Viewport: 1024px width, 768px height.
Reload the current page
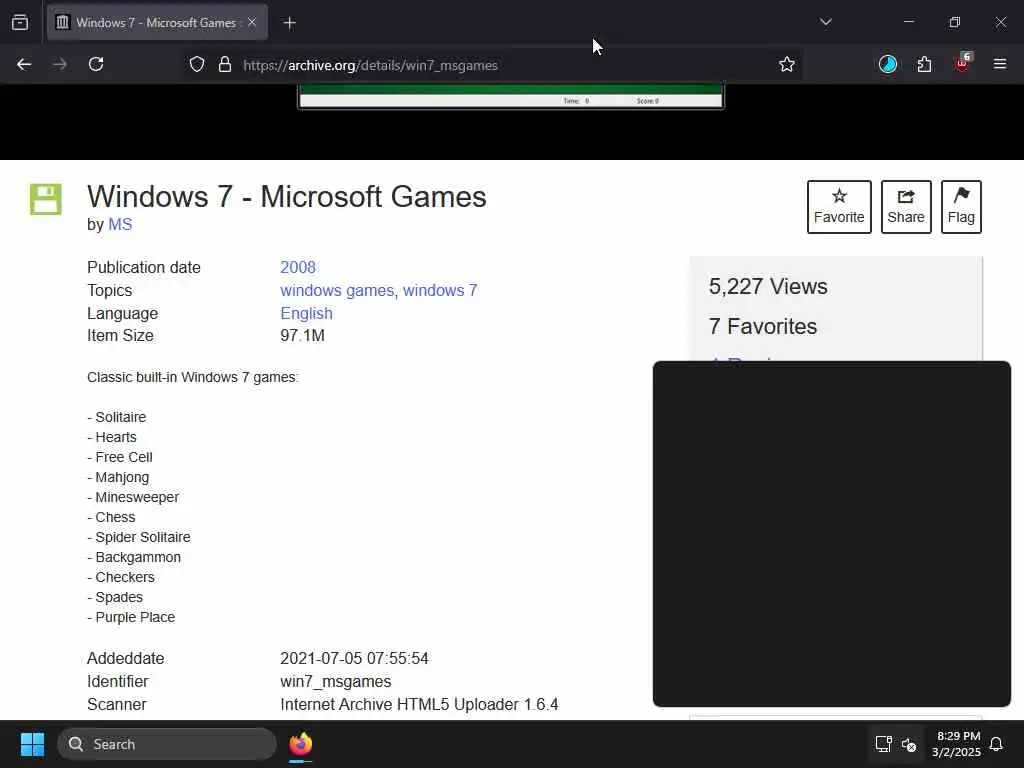point(96,64)
